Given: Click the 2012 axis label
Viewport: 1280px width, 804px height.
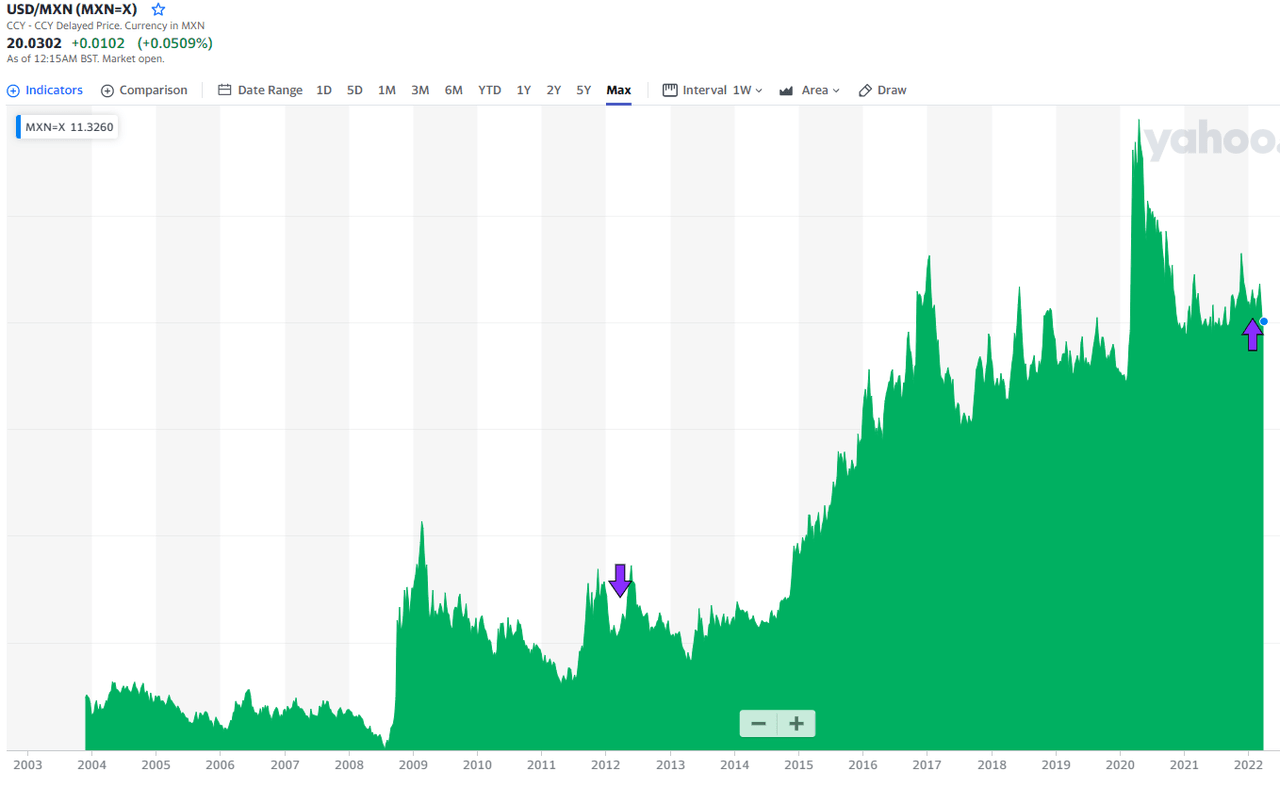Looking at the screenshot, I should click(x=606, y=765).
